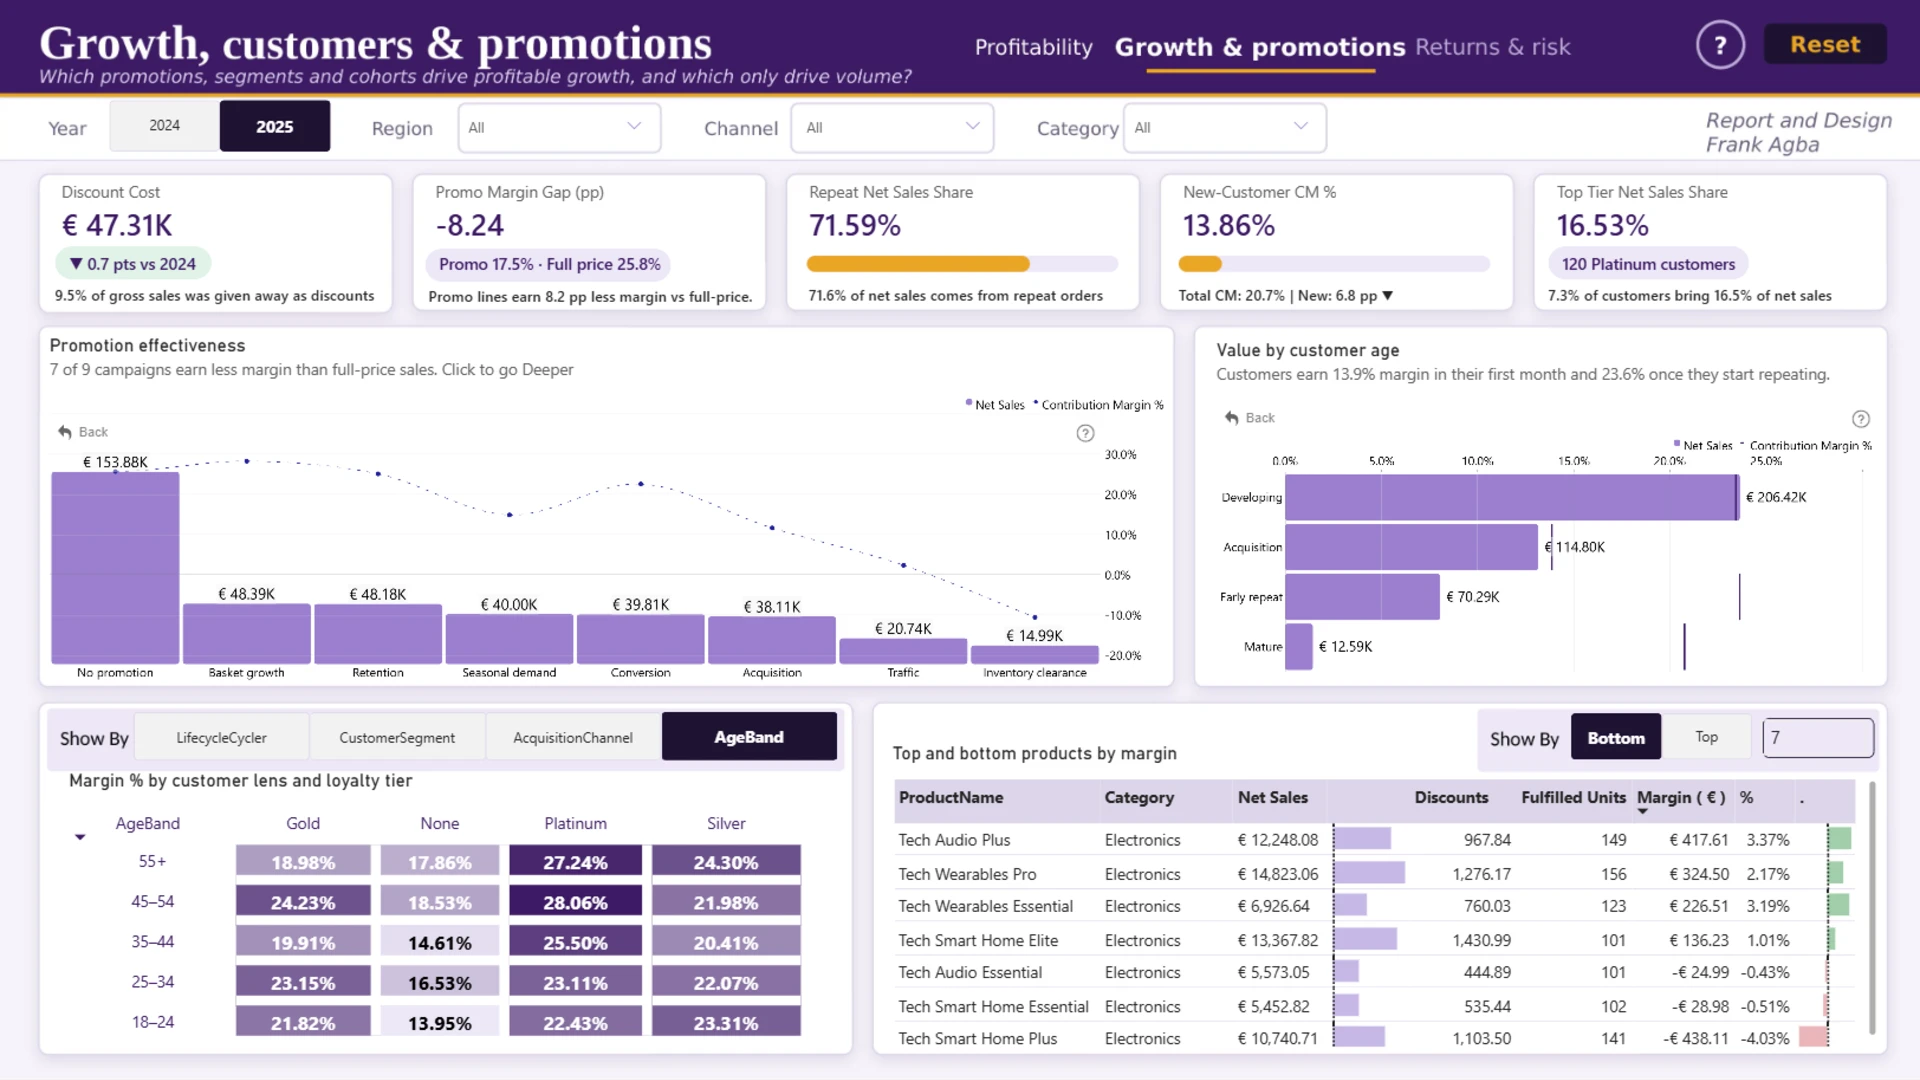Open the customer age chart help icon

coord(1860,419)
